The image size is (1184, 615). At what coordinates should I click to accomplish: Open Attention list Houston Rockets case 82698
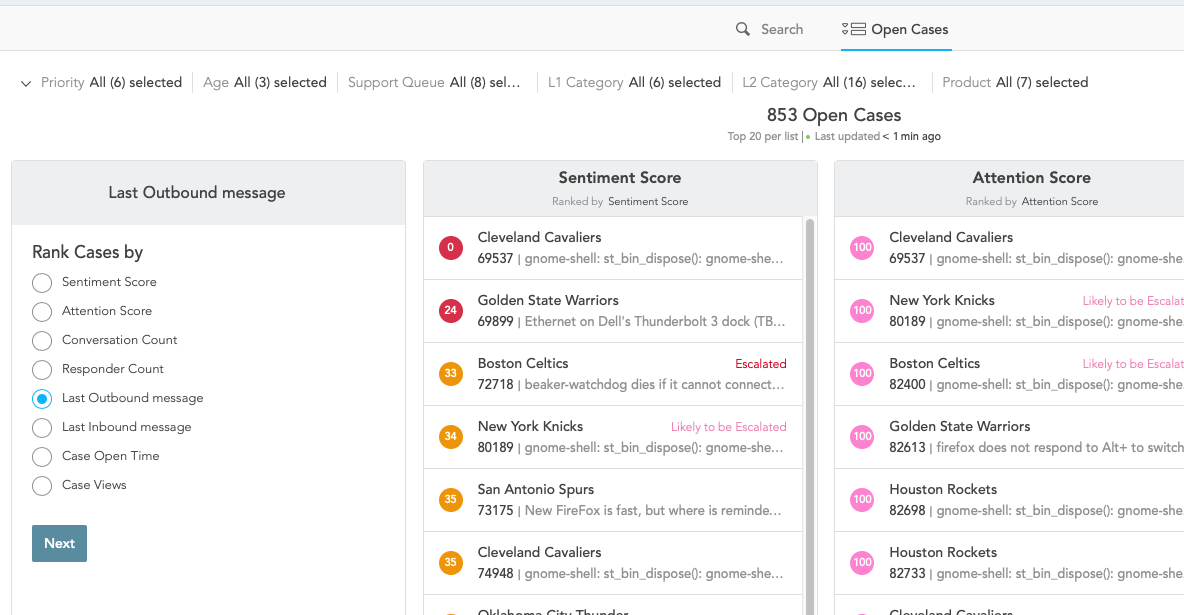point(1010,500)
